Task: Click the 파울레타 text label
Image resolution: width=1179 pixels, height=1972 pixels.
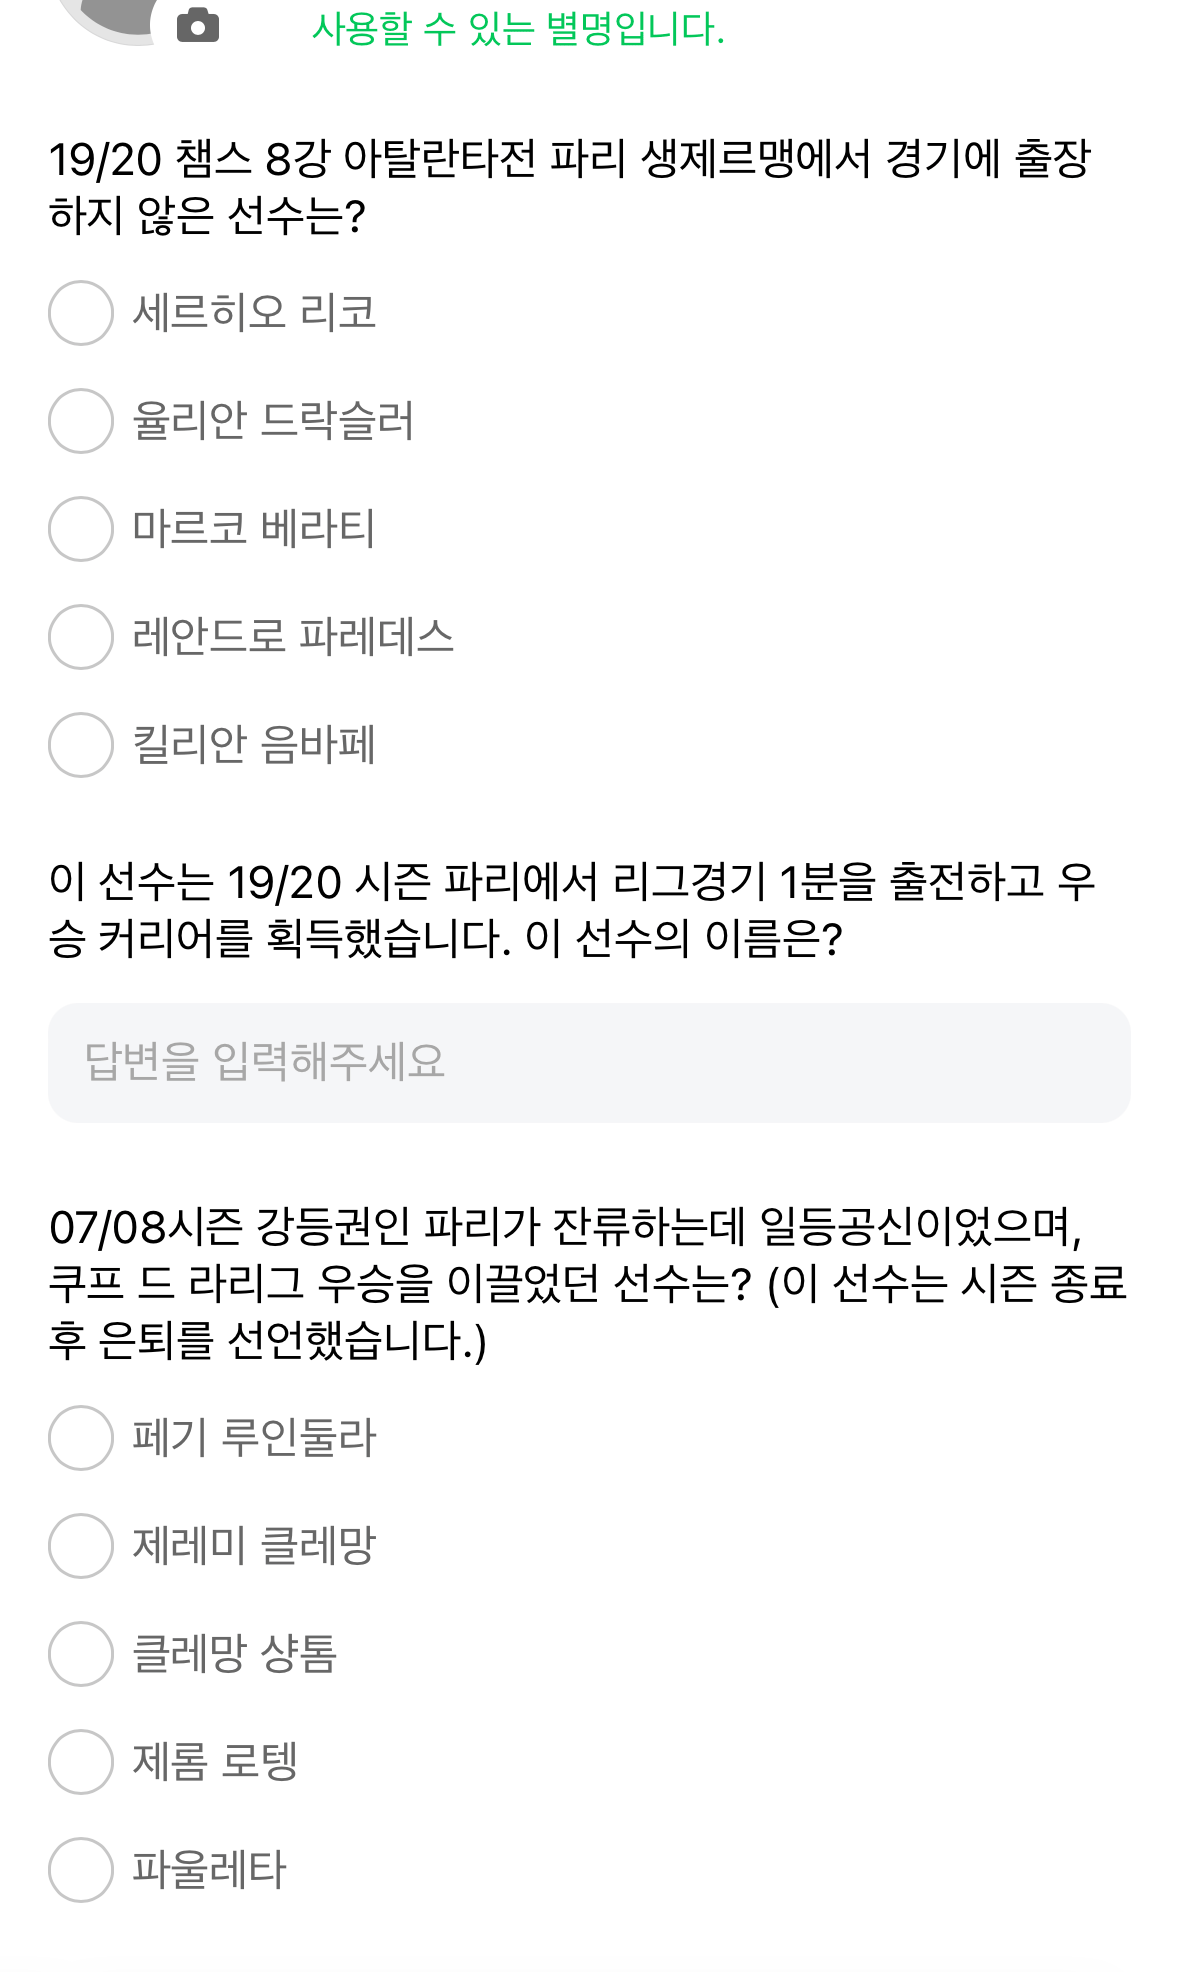Action: (209, 1870)
